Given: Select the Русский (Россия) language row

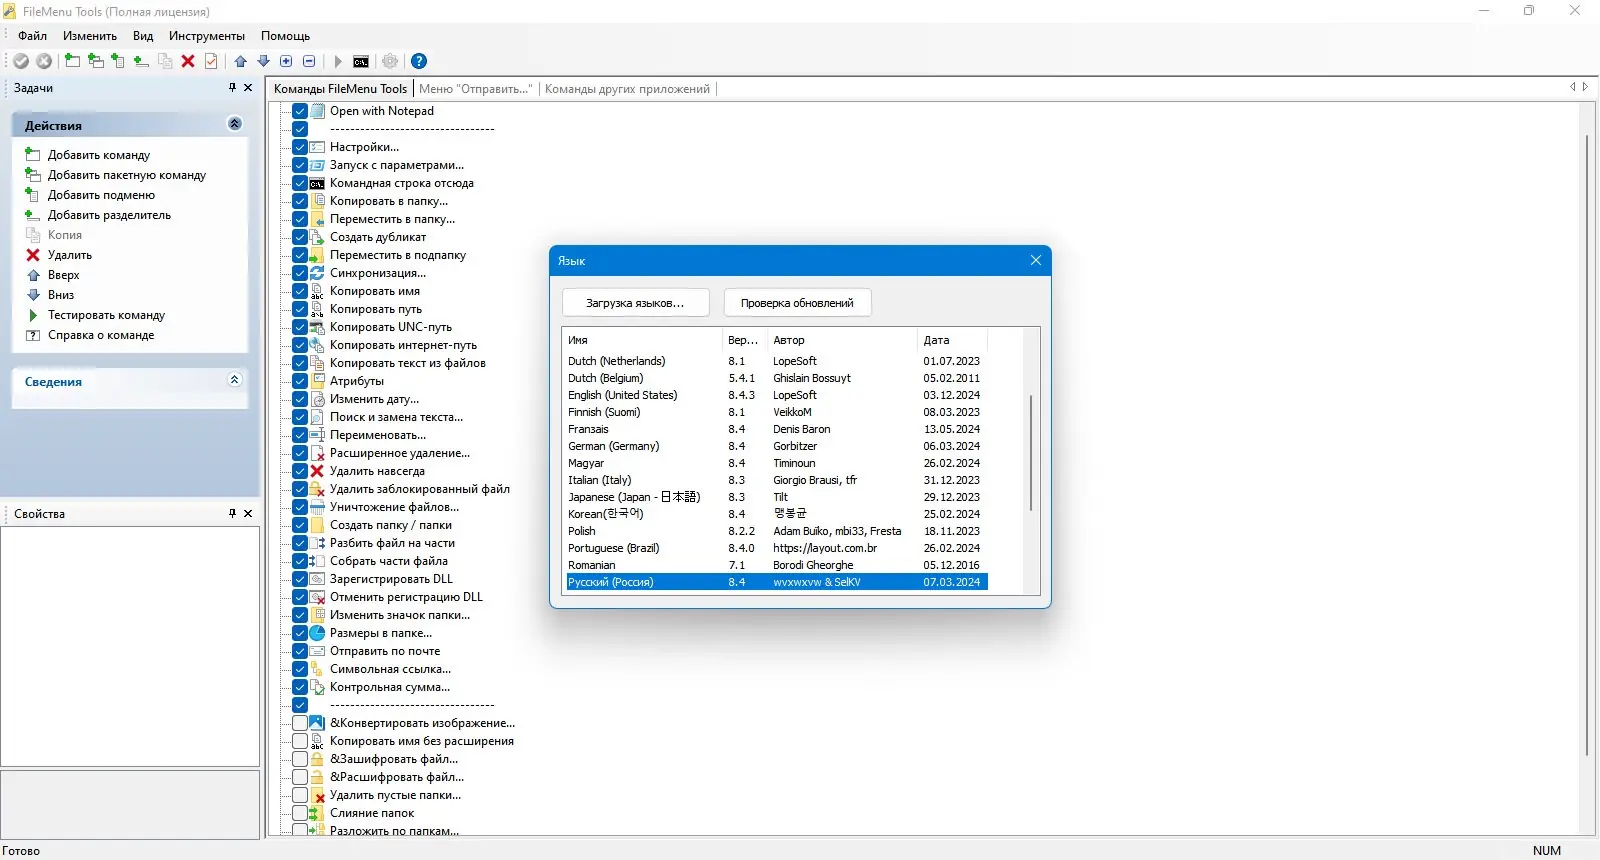Looking at the screenshot, I should point(776,582).
